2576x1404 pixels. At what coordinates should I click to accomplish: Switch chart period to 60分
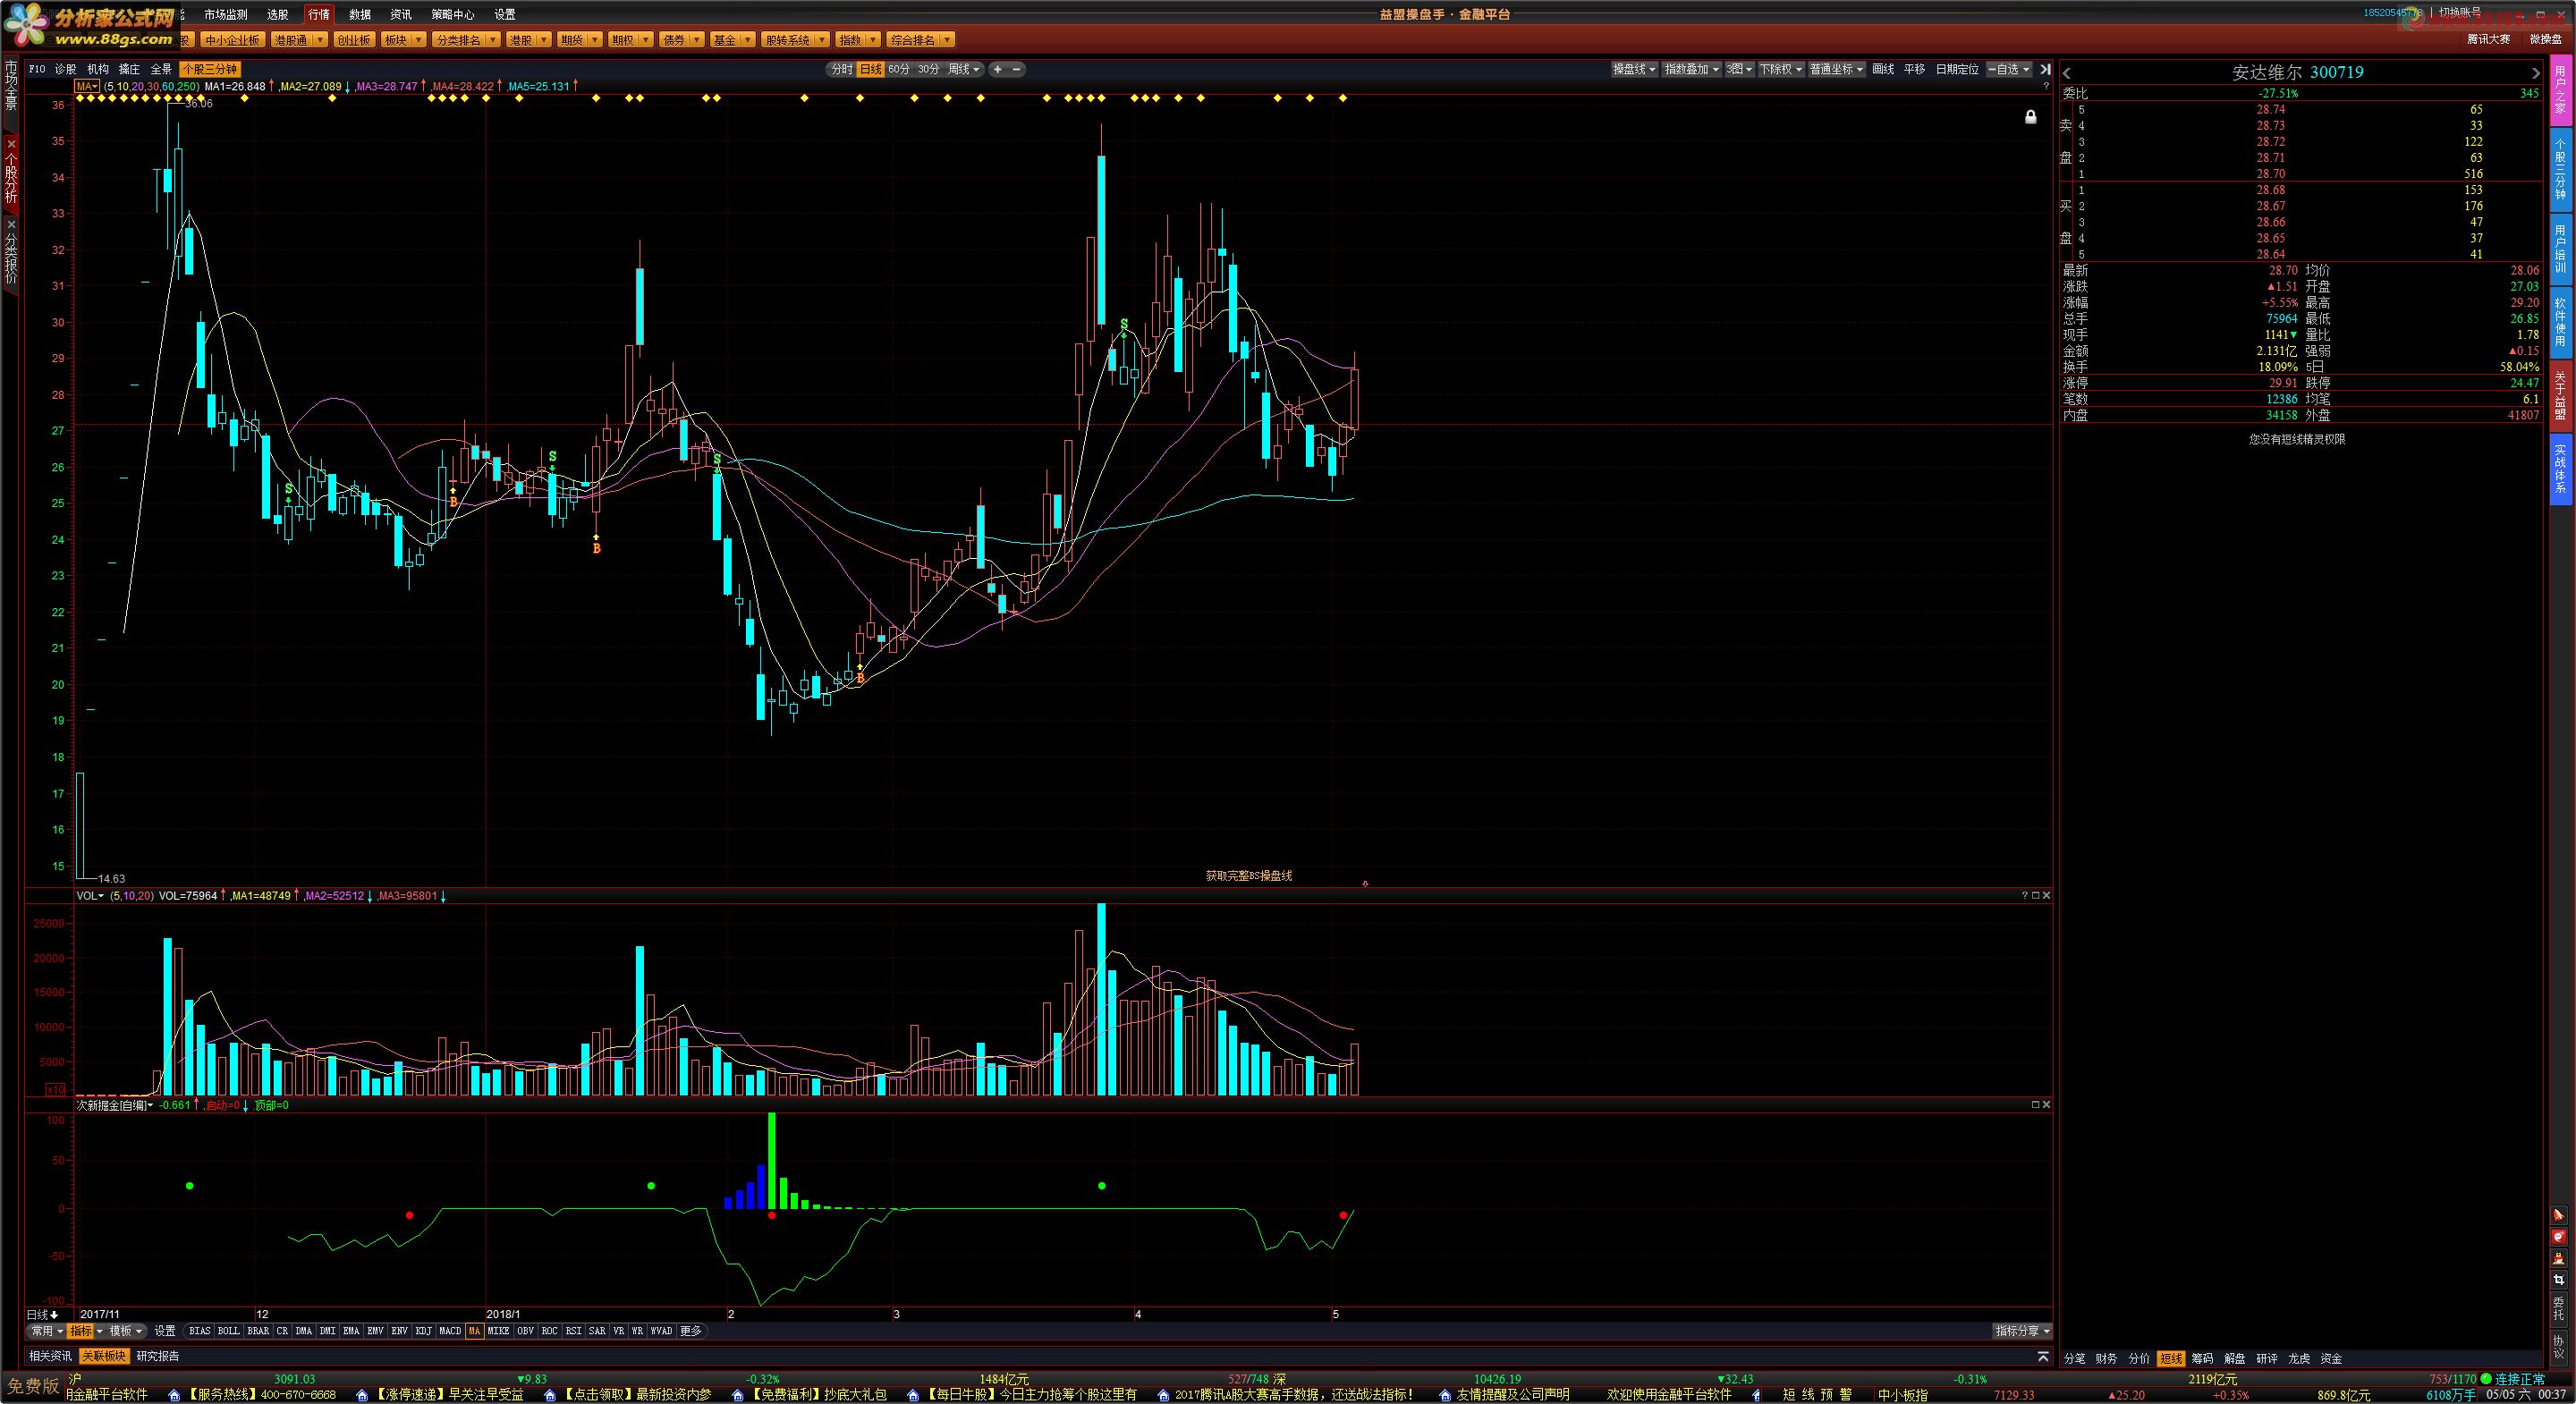[899, 69]
